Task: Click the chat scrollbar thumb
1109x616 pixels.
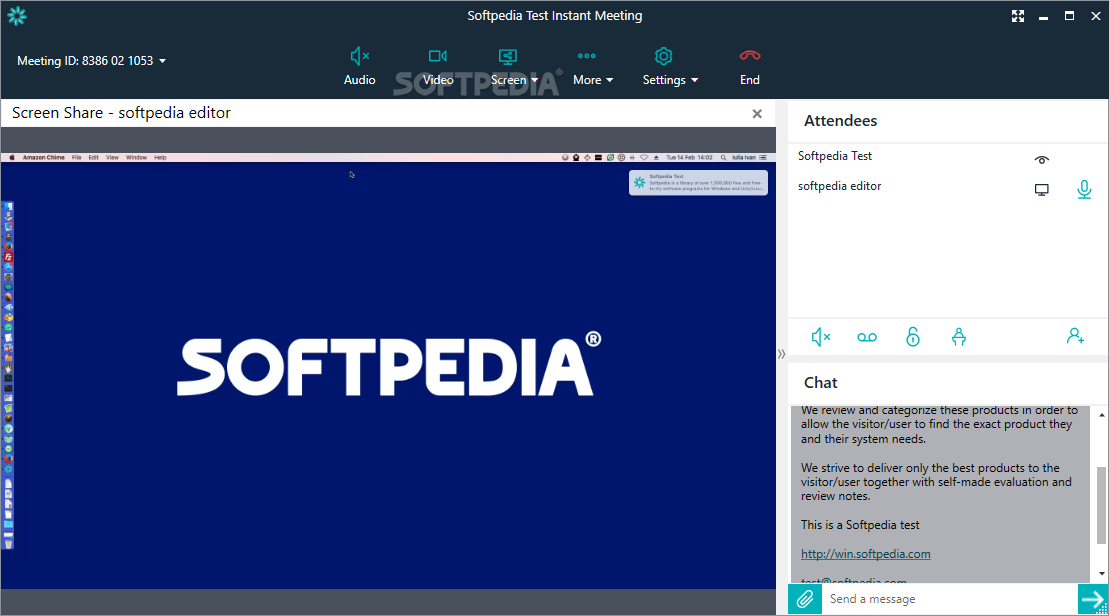Action: point(1101,506)
